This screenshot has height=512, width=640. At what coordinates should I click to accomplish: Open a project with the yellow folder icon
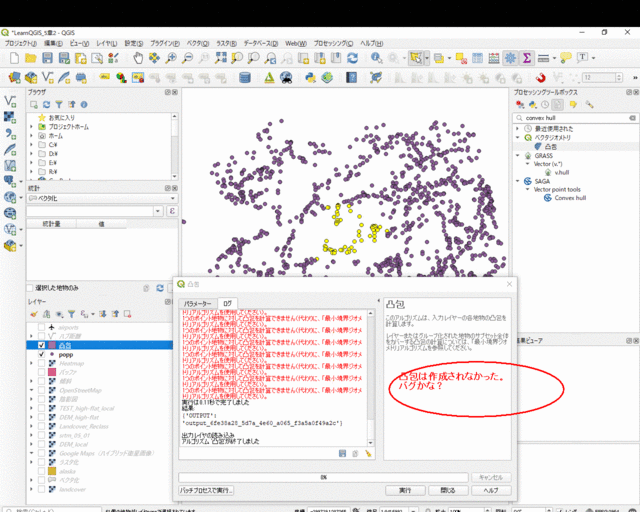31,58
